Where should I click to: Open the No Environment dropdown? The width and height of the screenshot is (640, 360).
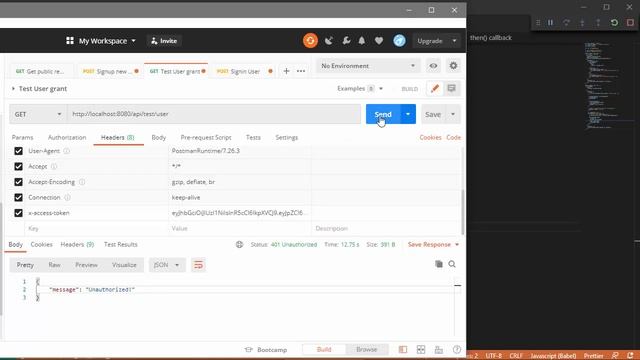367,66
